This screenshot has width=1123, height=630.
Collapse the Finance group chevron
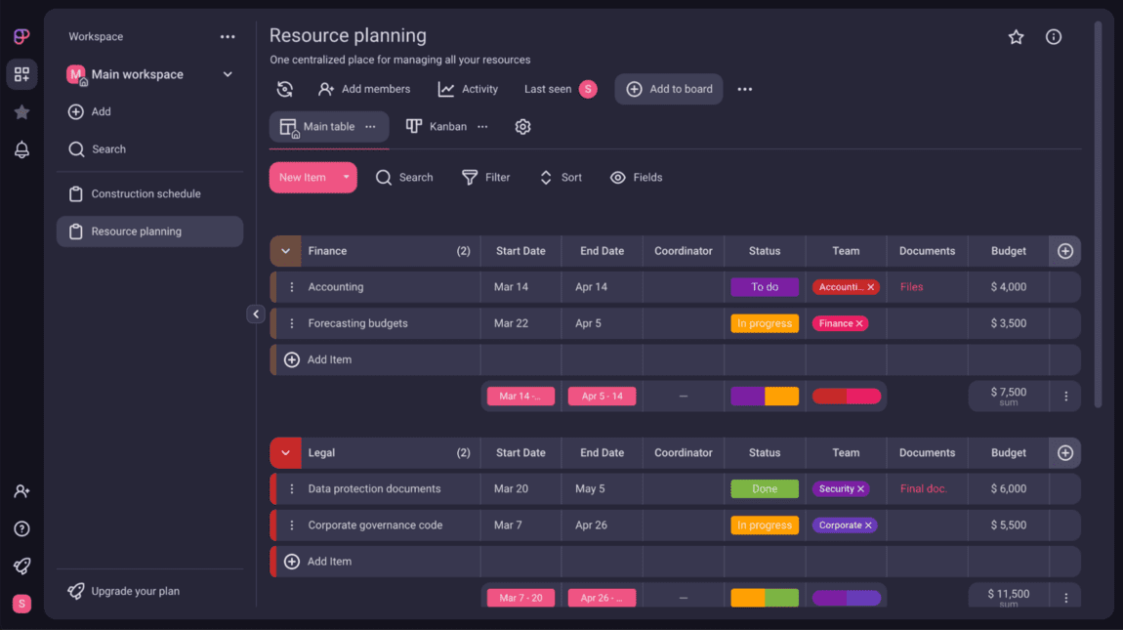click(285, 251)
